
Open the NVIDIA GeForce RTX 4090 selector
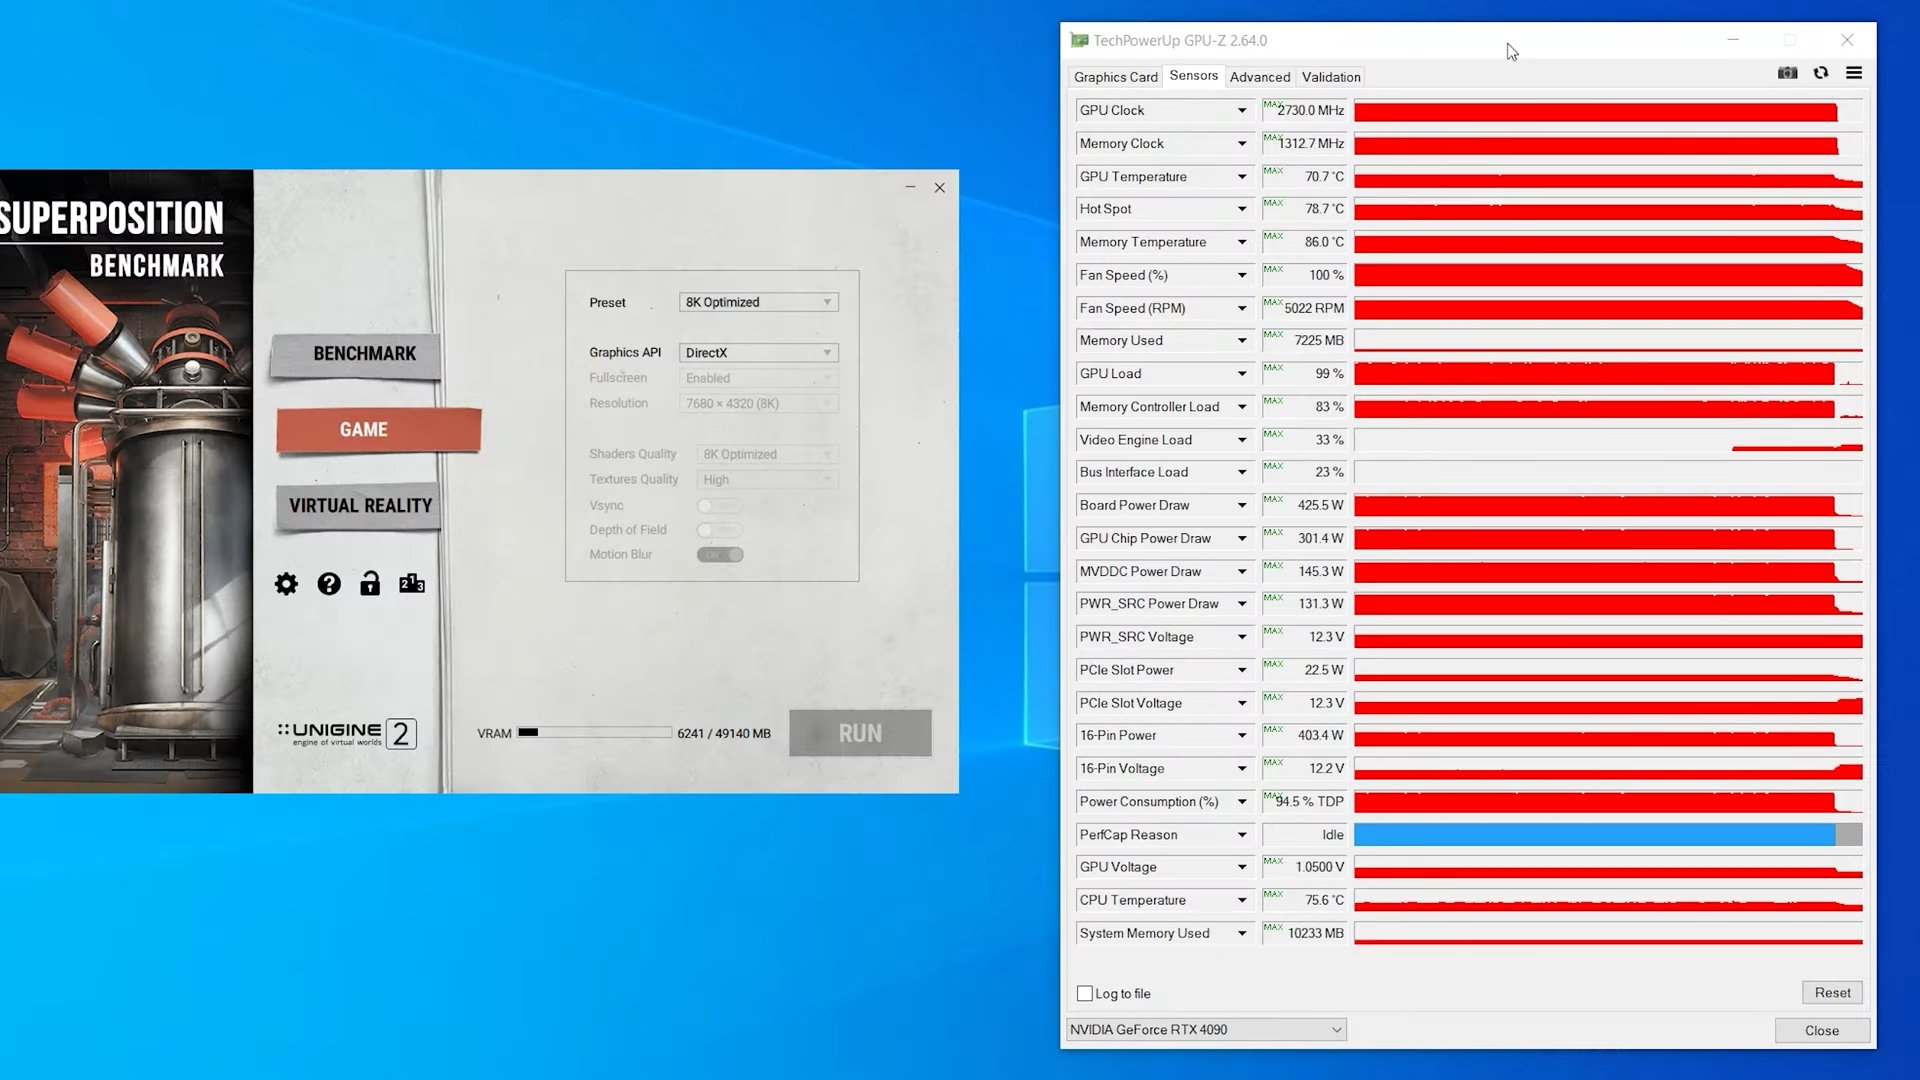(x=1205, y=1030)
